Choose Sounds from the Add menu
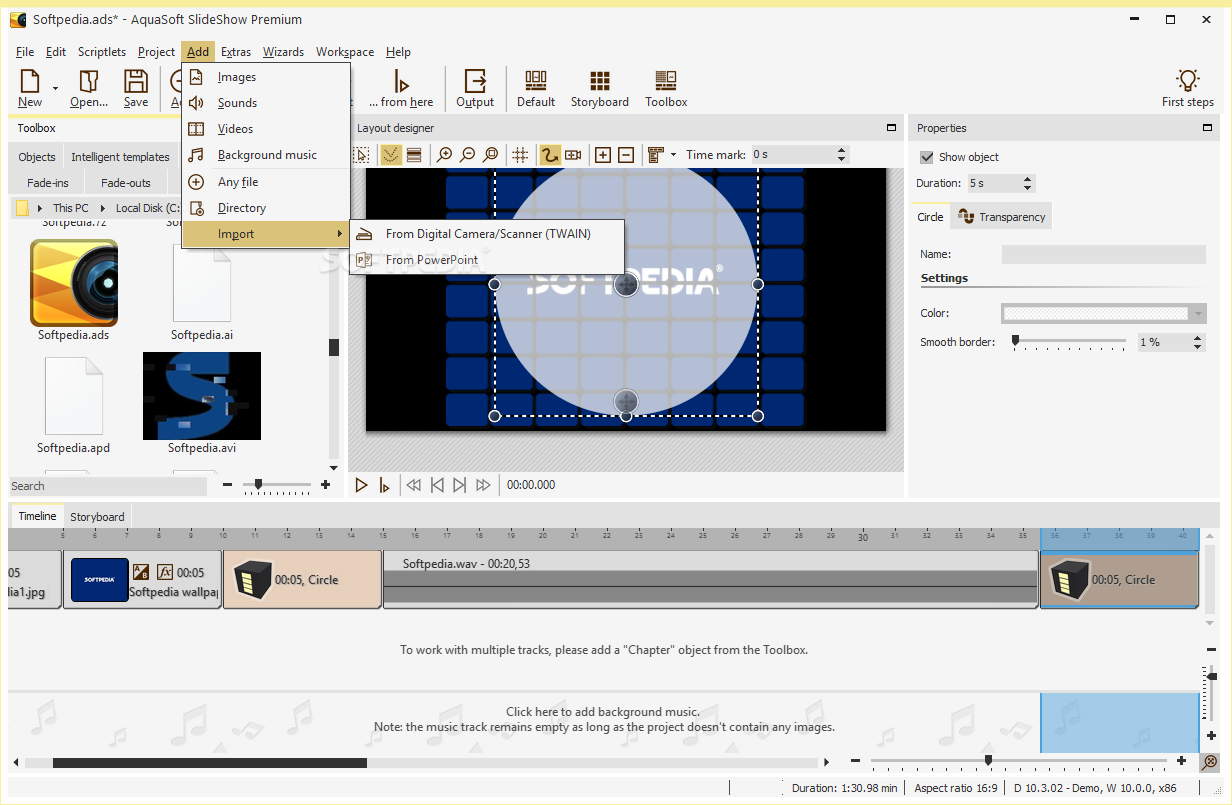The image size is (1232, 805). click(266, 103)
